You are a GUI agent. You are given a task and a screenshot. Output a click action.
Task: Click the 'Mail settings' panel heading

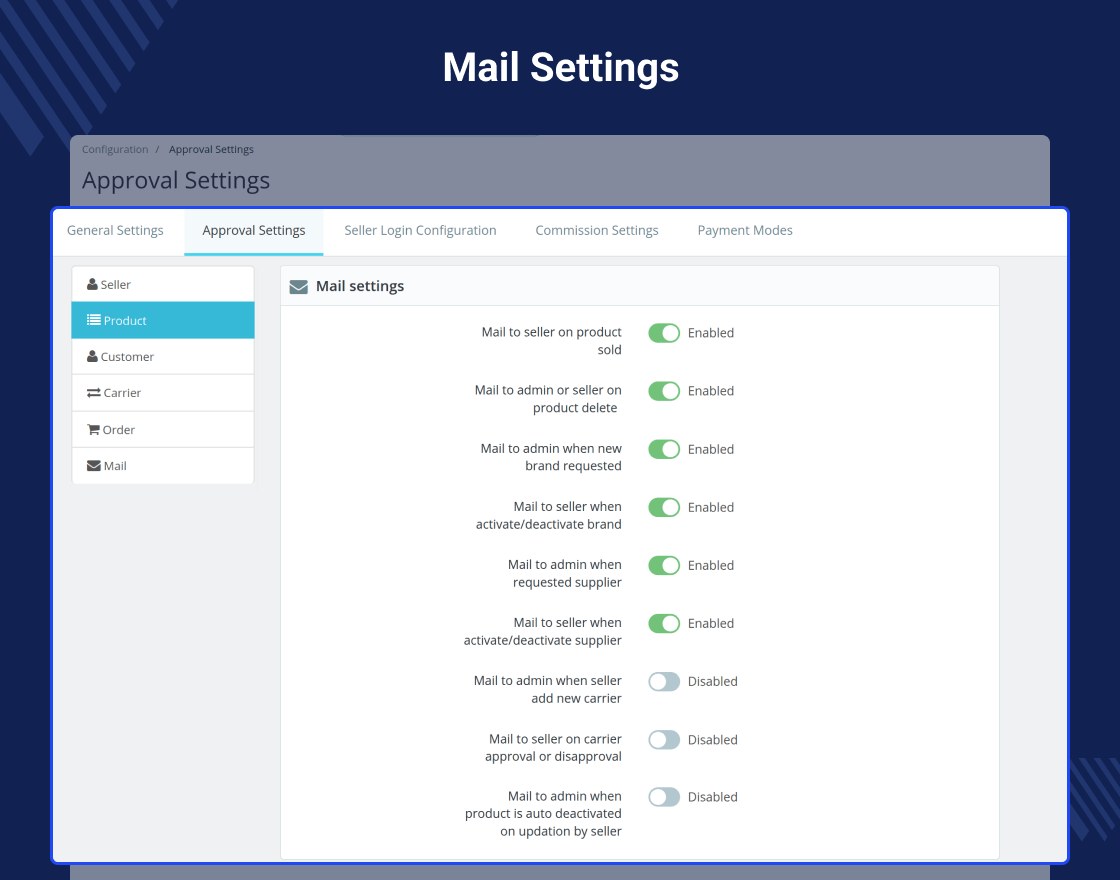tap(360, 286)
